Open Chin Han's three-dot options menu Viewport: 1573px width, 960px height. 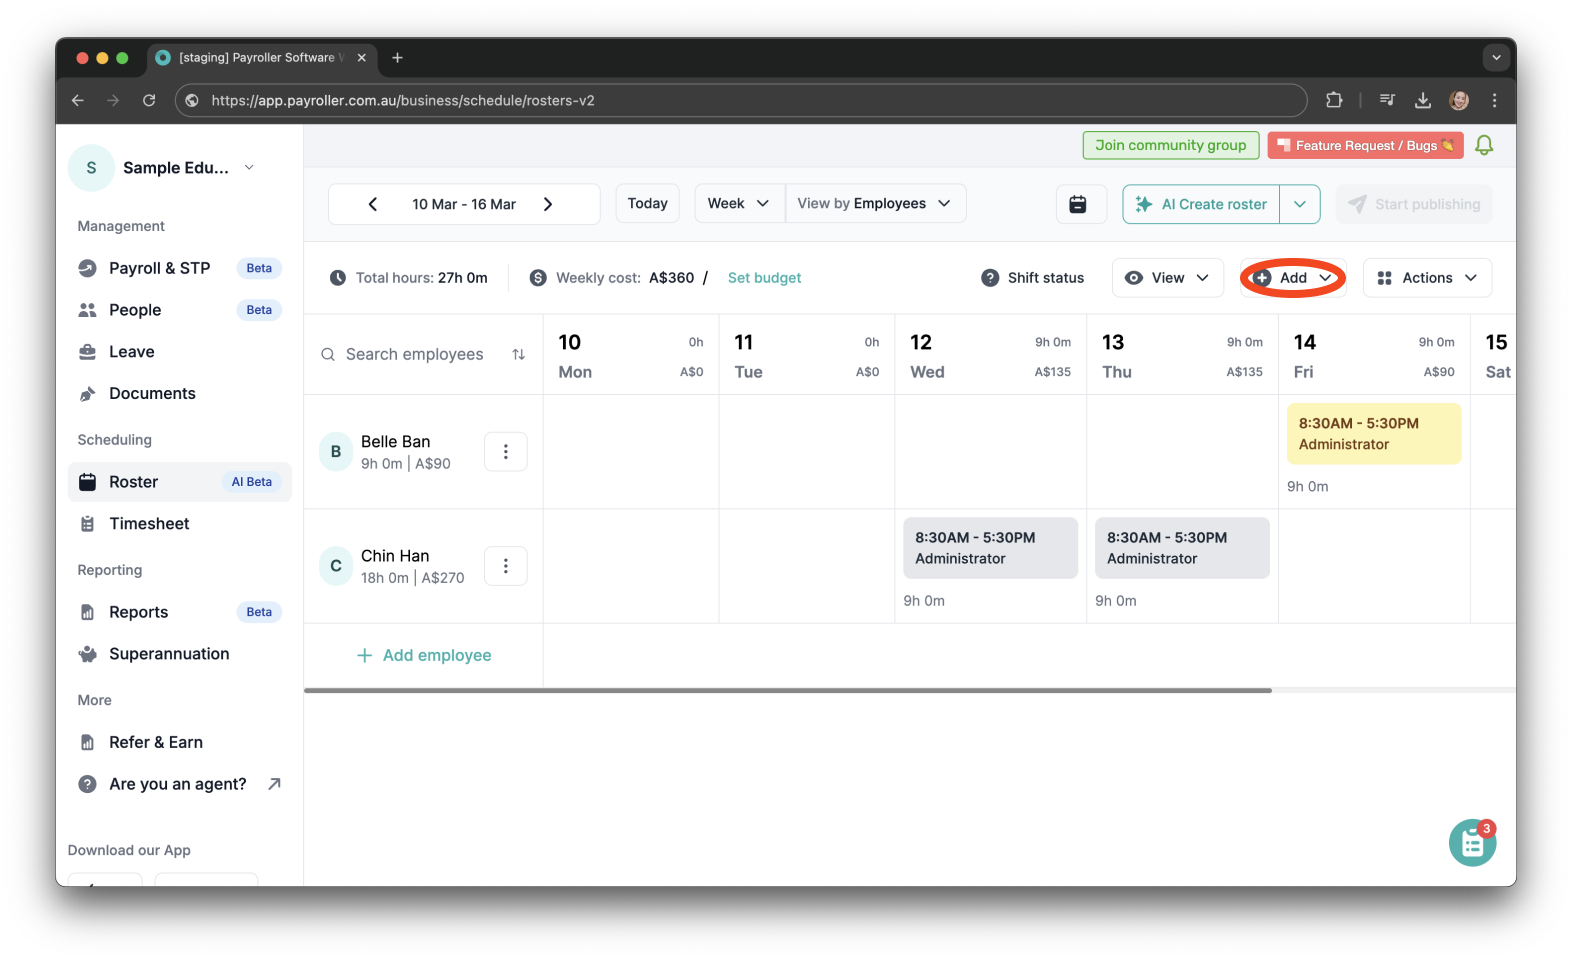click(x=506, y=566)
